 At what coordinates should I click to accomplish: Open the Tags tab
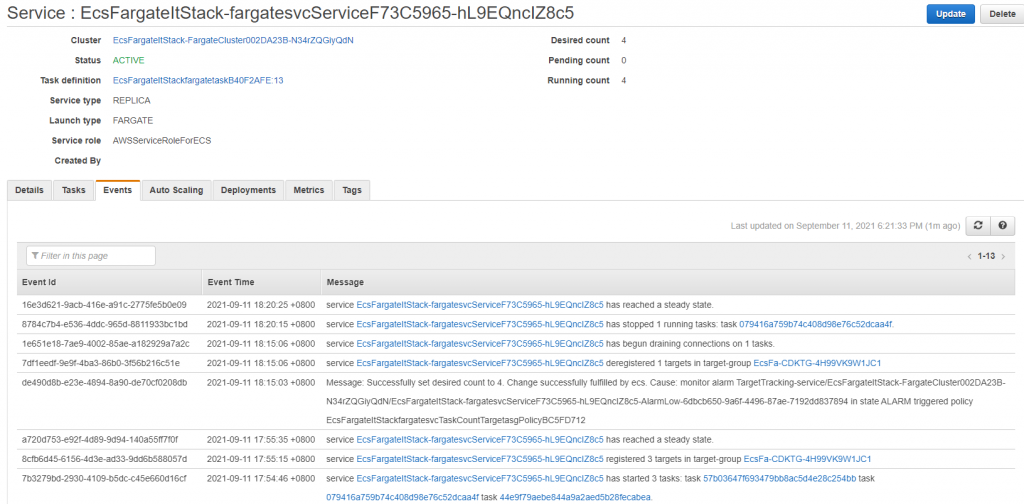352,190
